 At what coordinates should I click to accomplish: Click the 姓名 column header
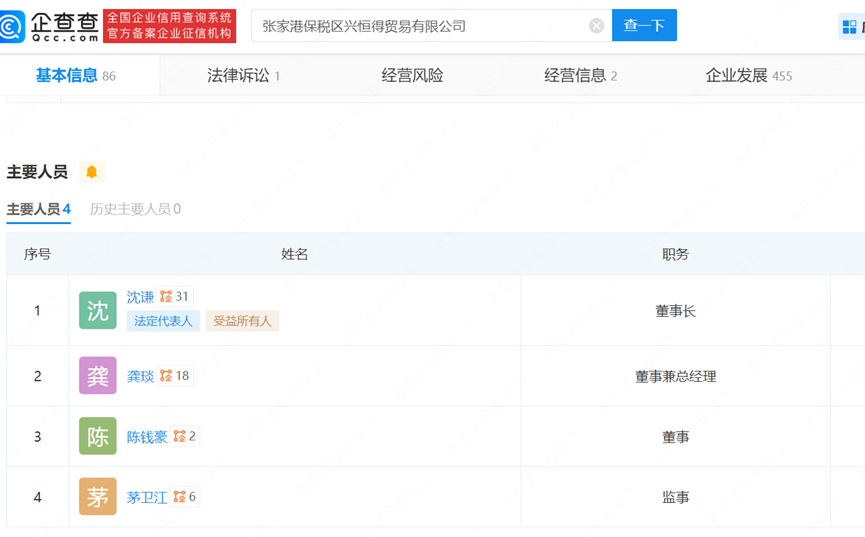[x=295, y=254]
